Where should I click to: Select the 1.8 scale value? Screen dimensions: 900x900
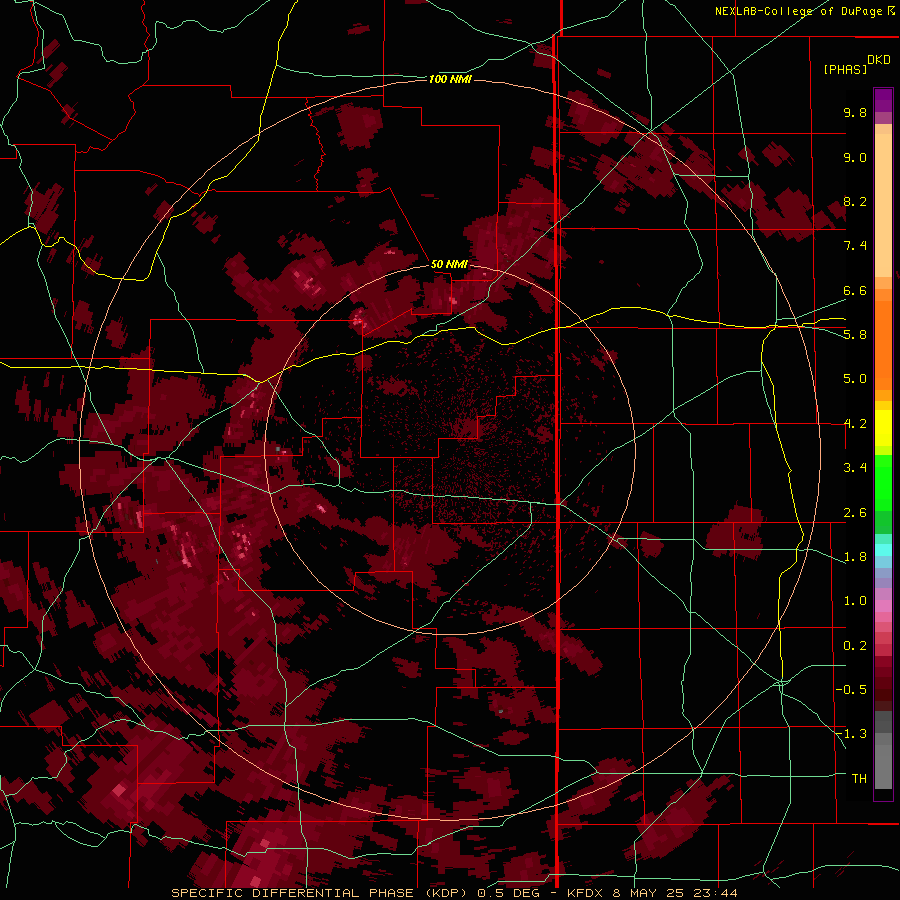click(x=855, y=557)
